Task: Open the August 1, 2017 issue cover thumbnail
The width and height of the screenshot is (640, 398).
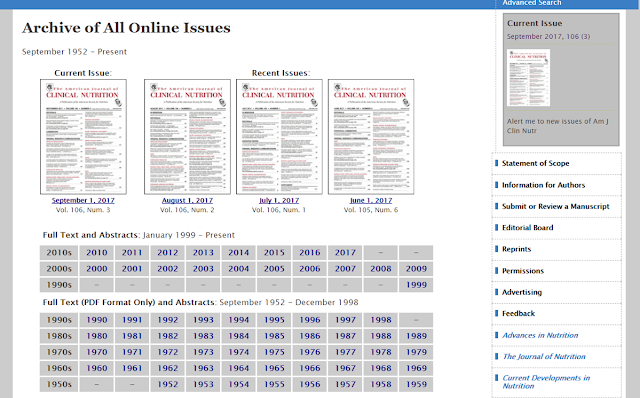Action: 187,137
